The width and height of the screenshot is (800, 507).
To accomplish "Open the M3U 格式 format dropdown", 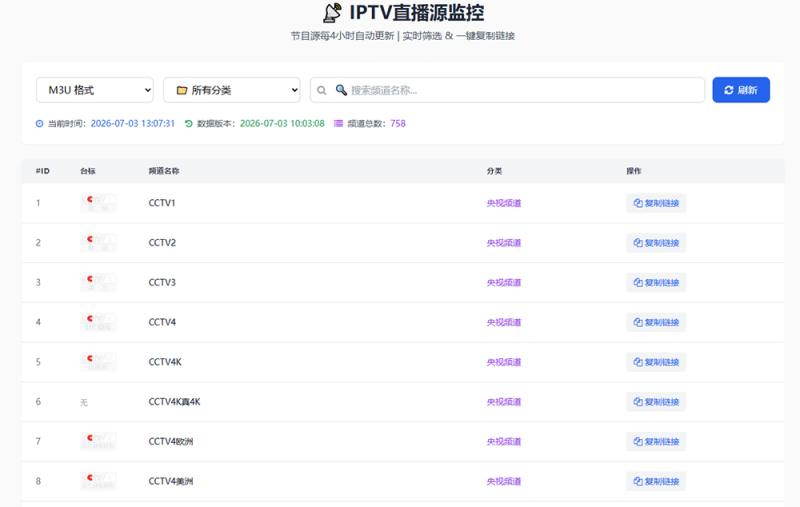I will point(95,90).
